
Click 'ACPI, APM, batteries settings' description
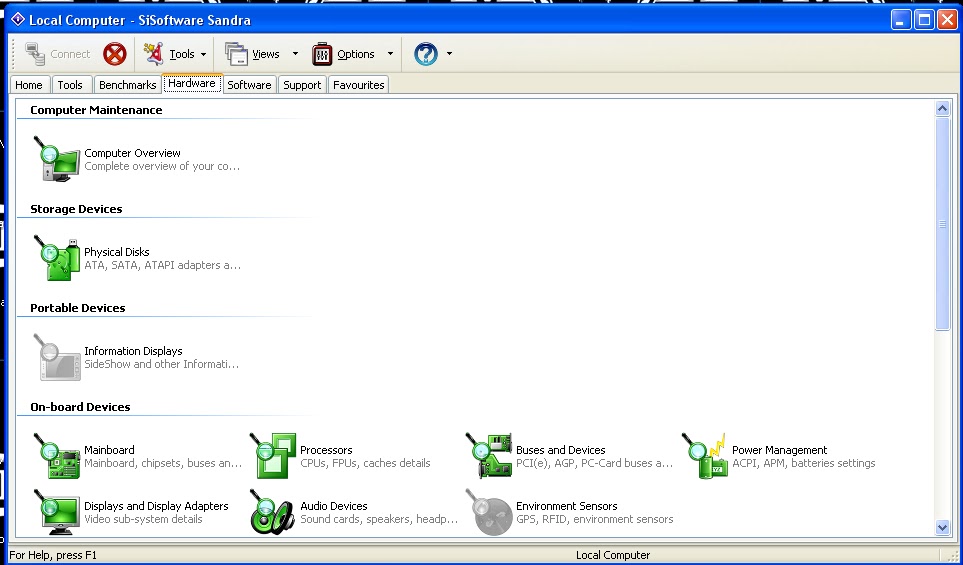tap(804, 463)
